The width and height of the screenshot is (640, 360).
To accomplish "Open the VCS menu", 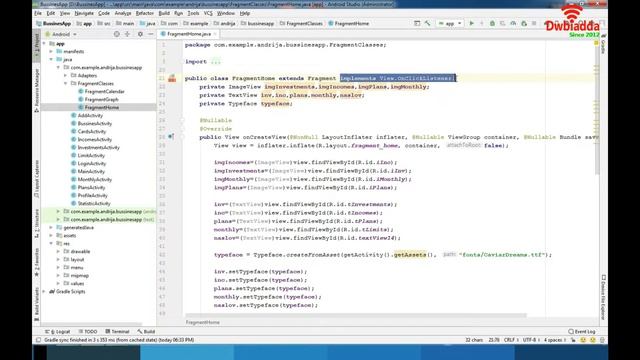I will pos(208,13).
